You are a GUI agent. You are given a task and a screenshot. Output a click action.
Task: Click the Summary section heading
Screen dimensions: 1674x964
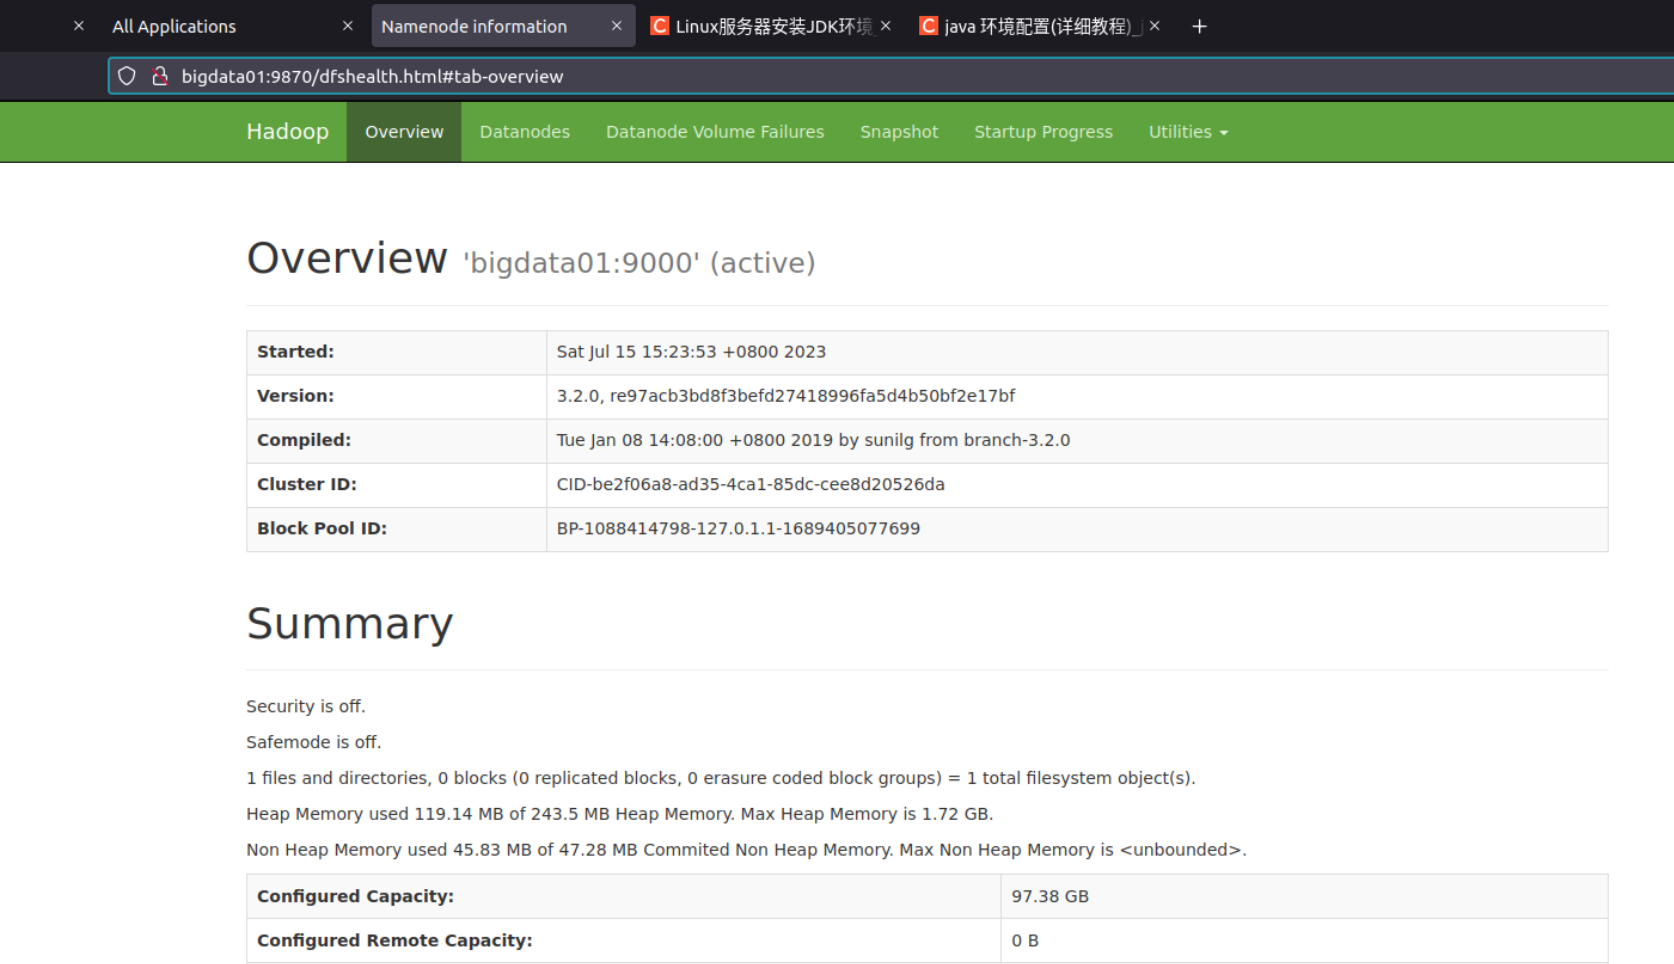349,623
